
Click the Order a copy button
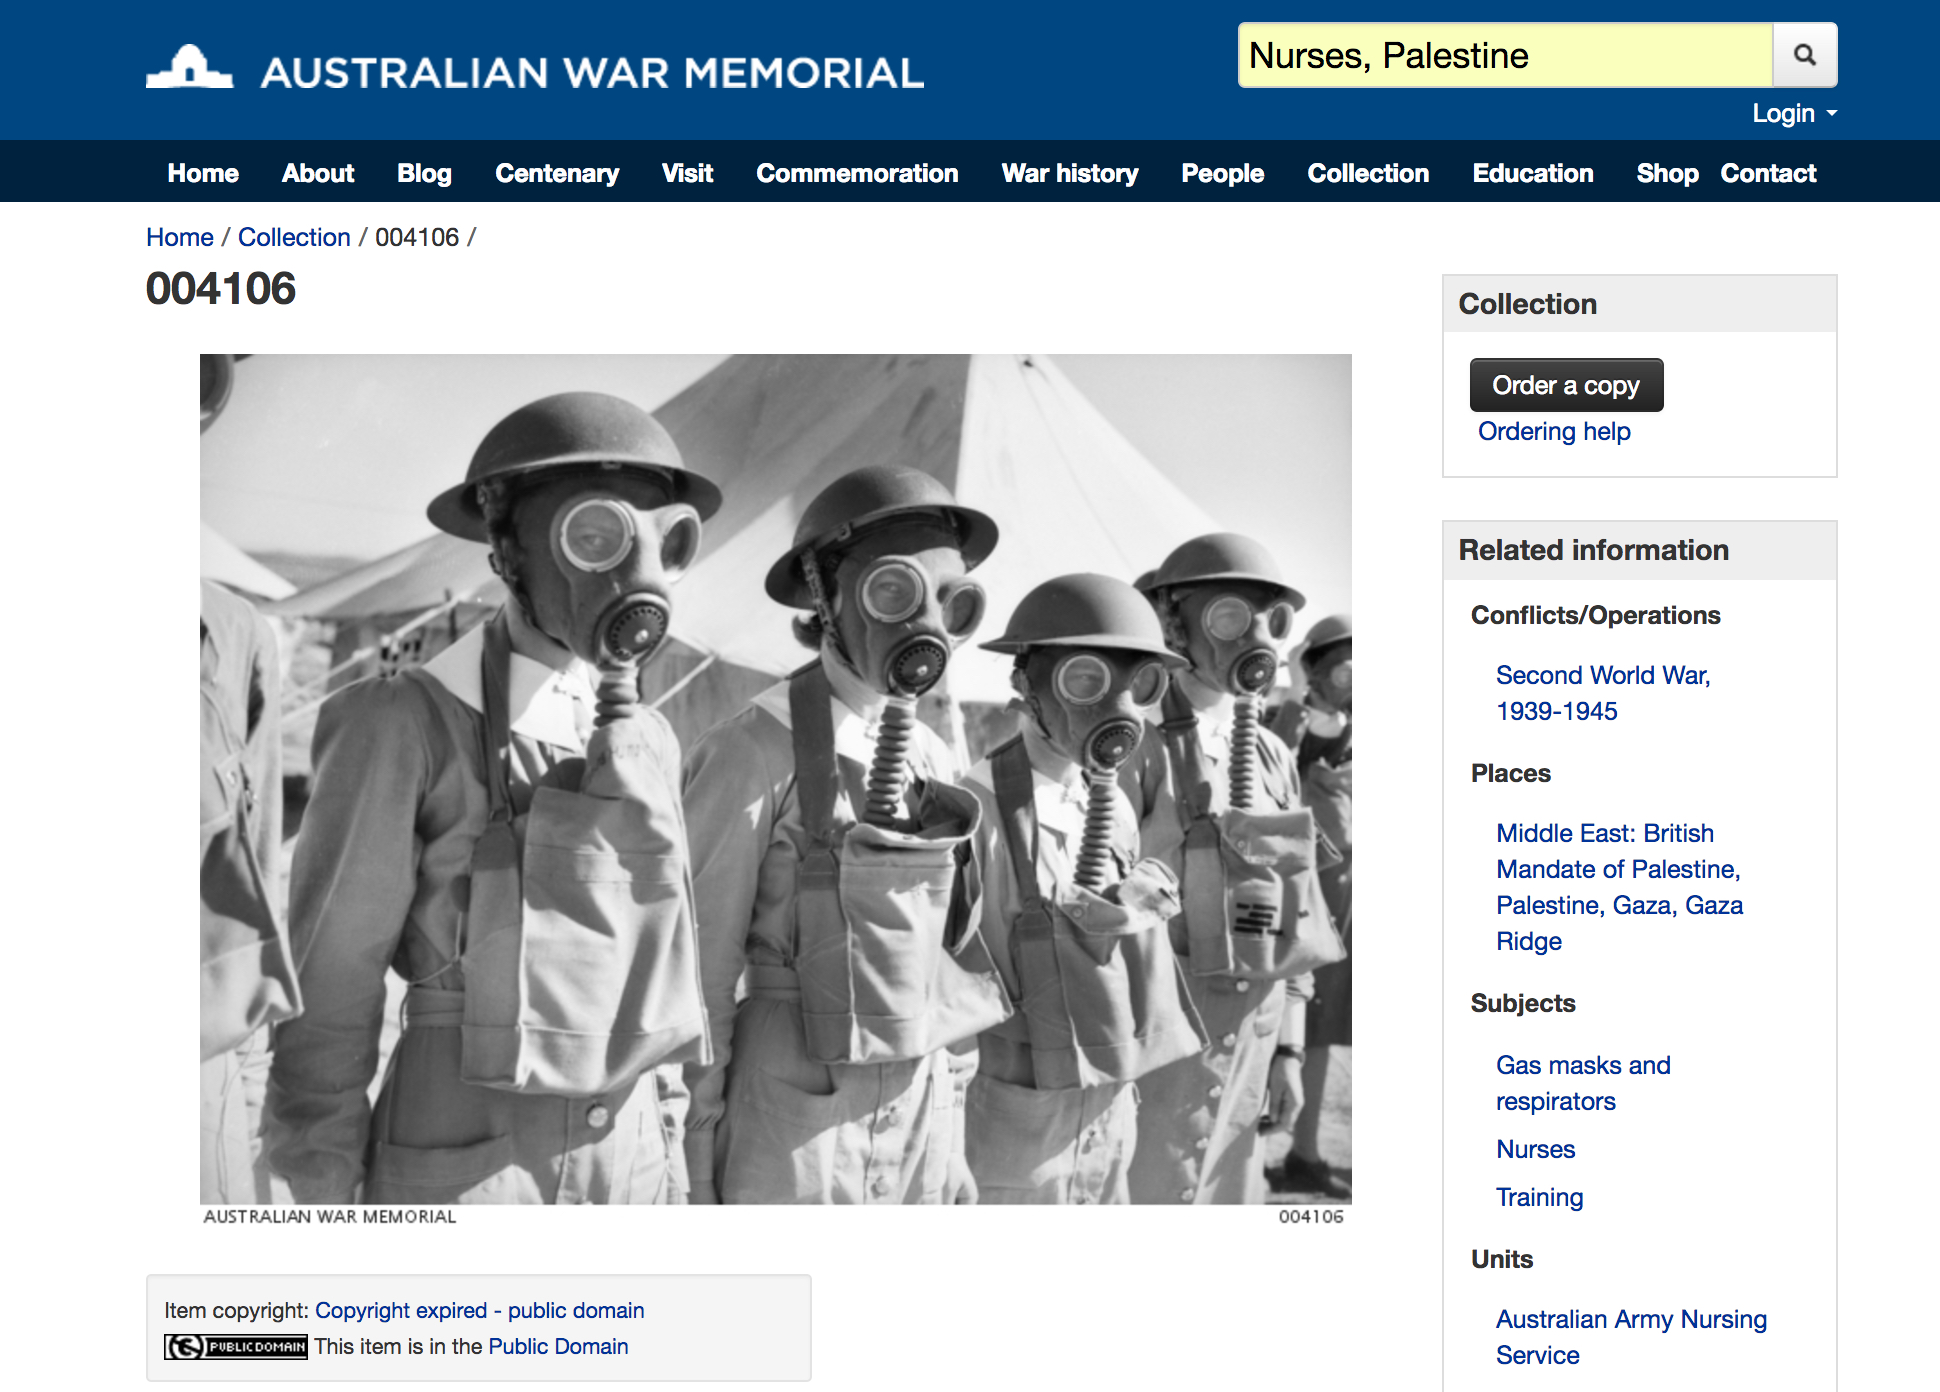click(x=1566, y=385)
